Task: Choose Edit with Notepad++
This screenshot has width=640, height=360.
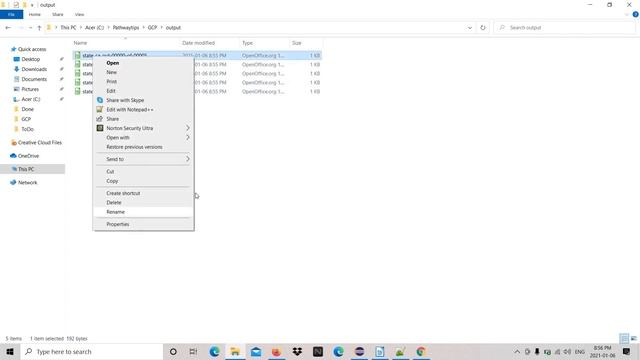Action: [143, 109]
